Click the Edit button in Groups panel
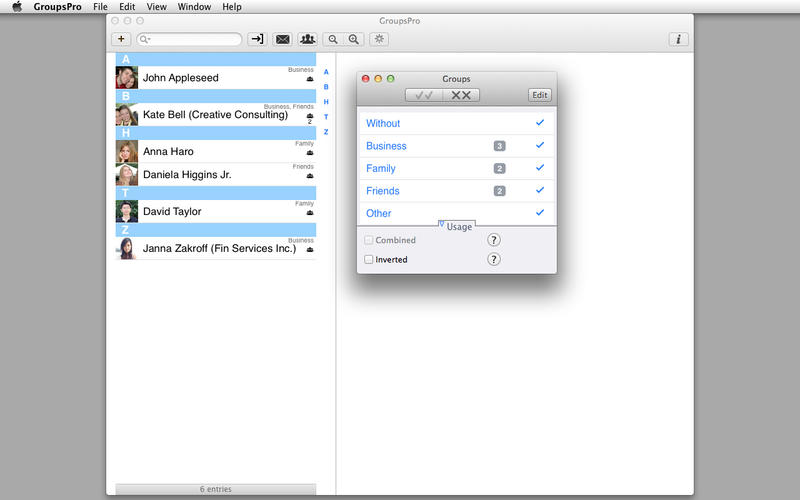800x500 pixels. [540, 95]
